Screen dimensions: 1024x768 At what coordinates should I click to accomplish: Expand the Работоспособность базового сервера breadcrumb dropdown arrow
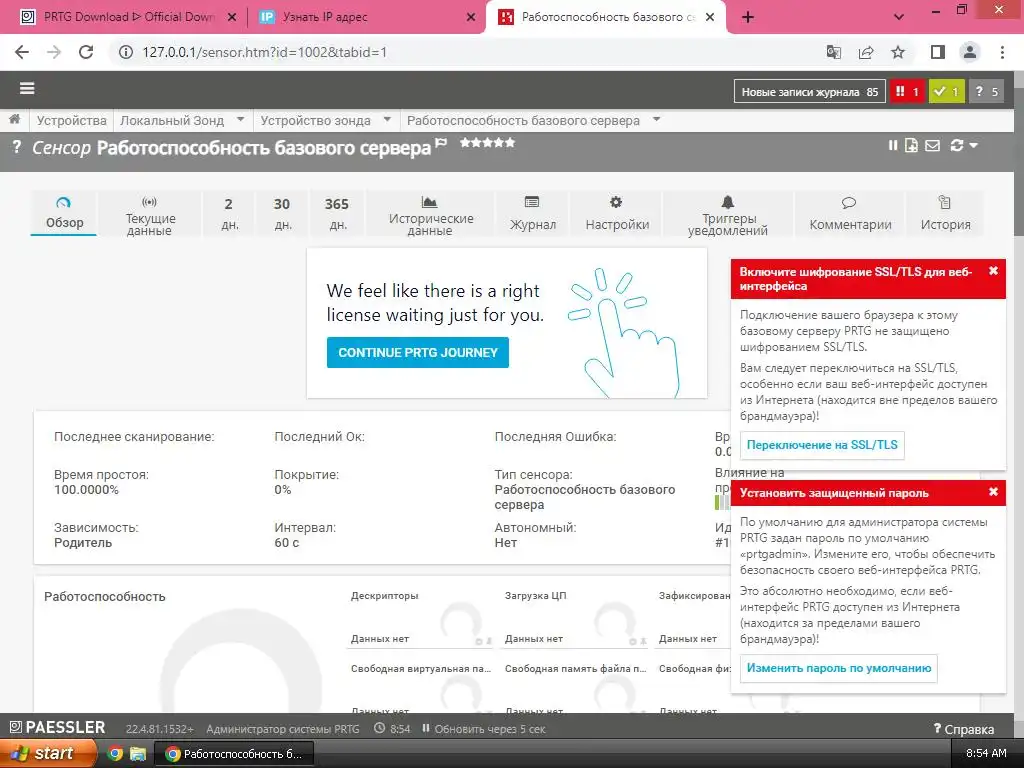656,120
